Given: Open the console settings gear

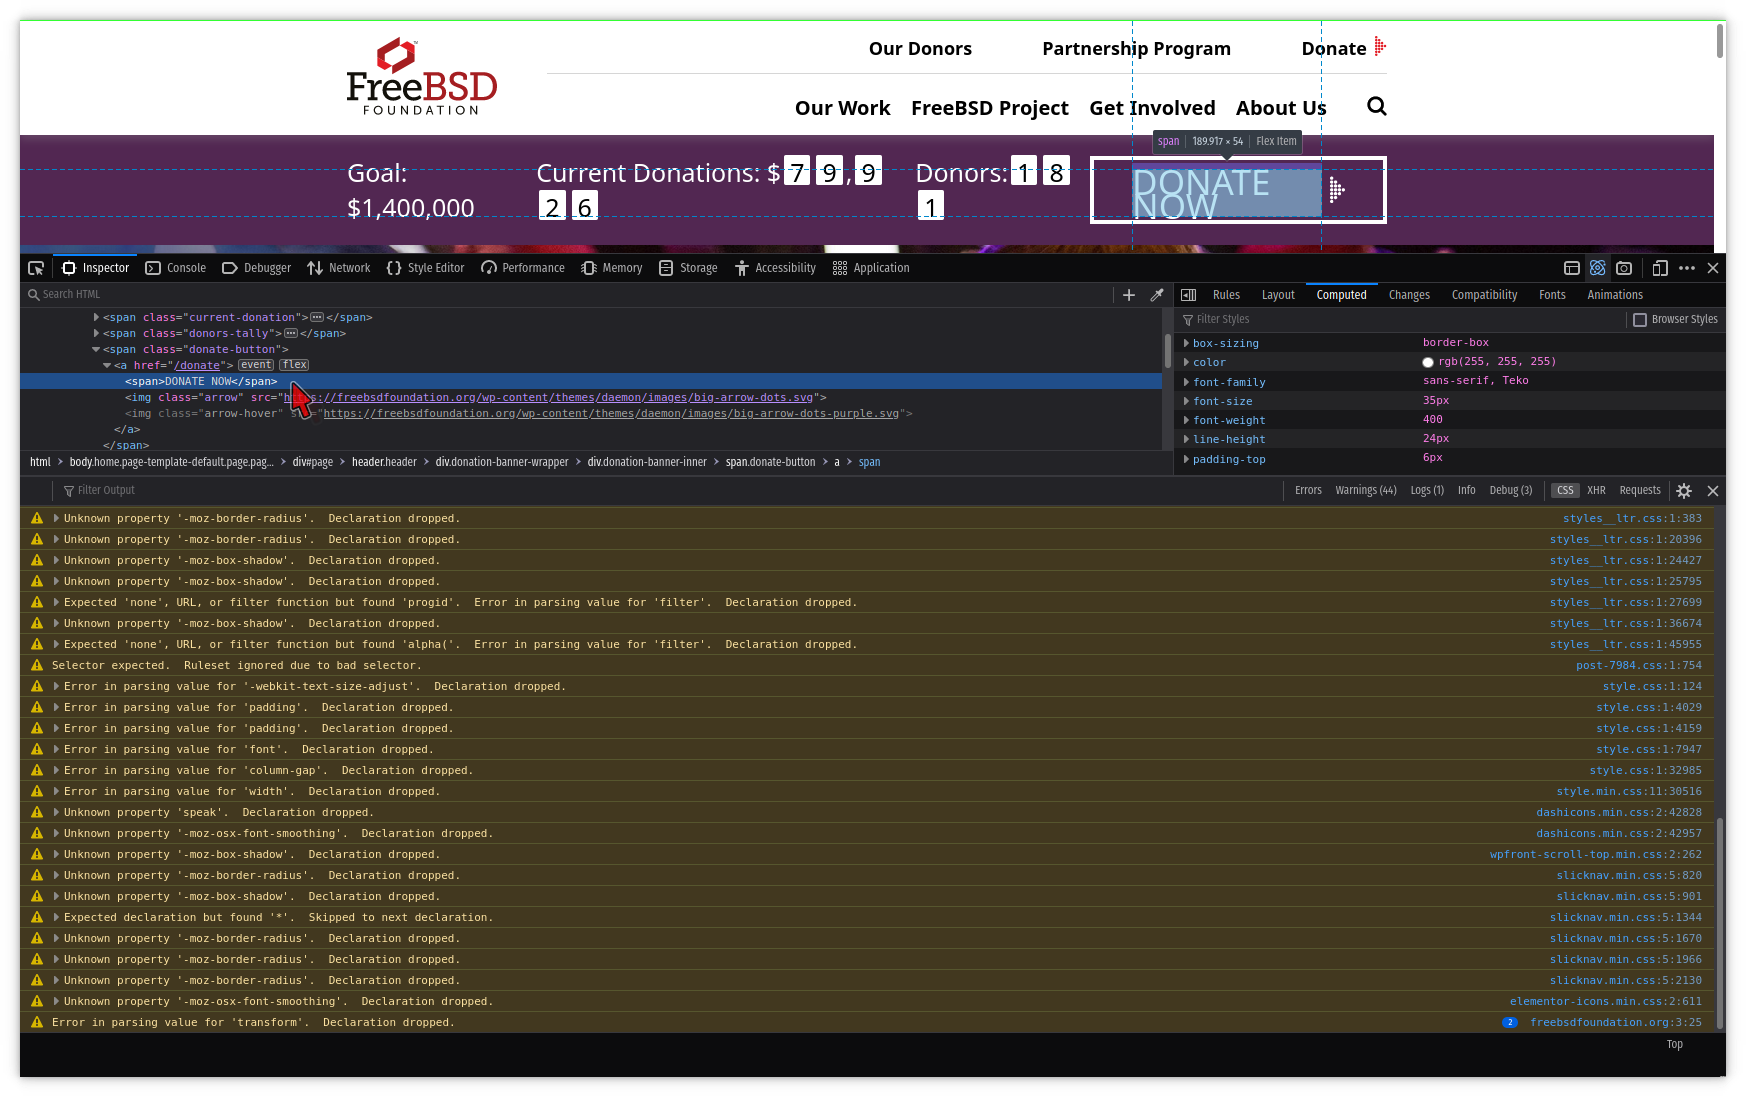Looking at the screenshot, I should pyautogui.click(x=1684, y=491).
